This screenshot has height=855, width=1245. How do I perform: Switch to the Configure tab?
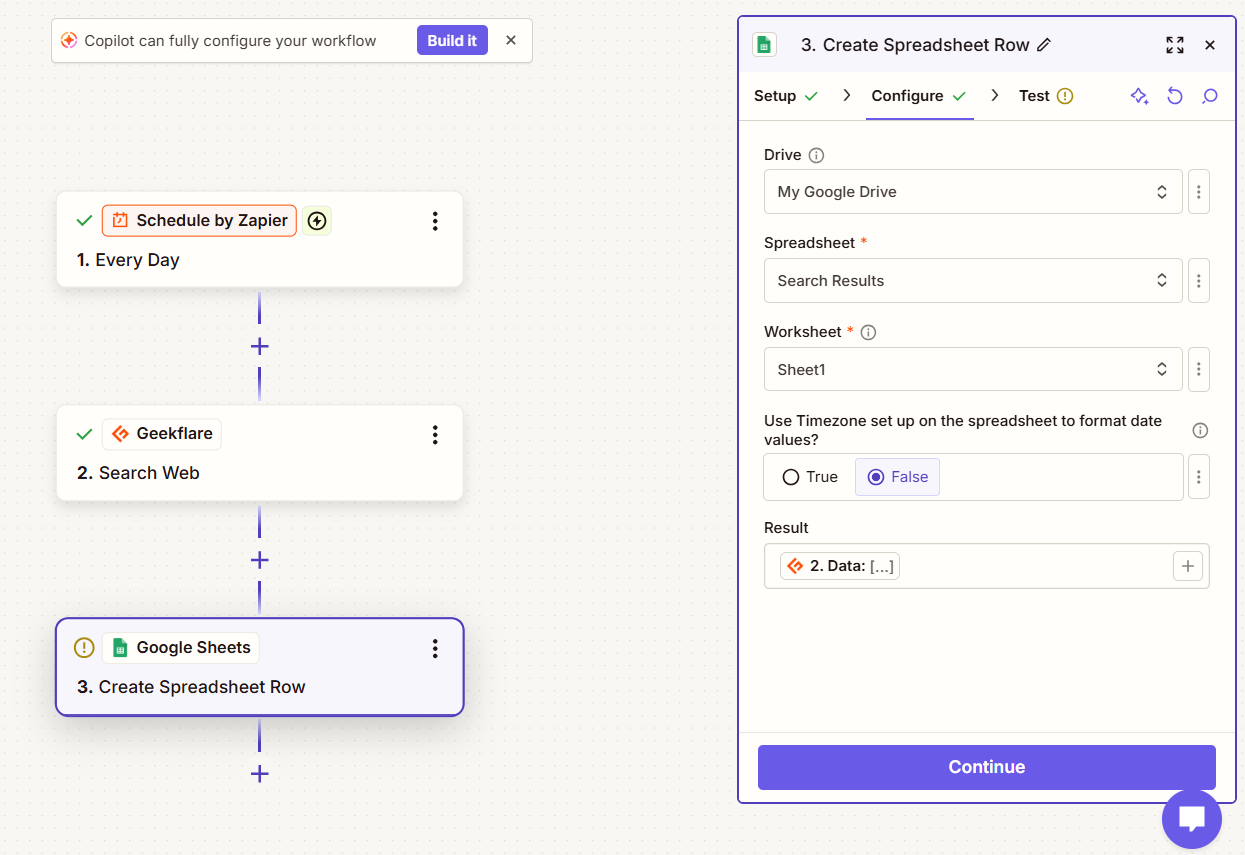[919, 96]
